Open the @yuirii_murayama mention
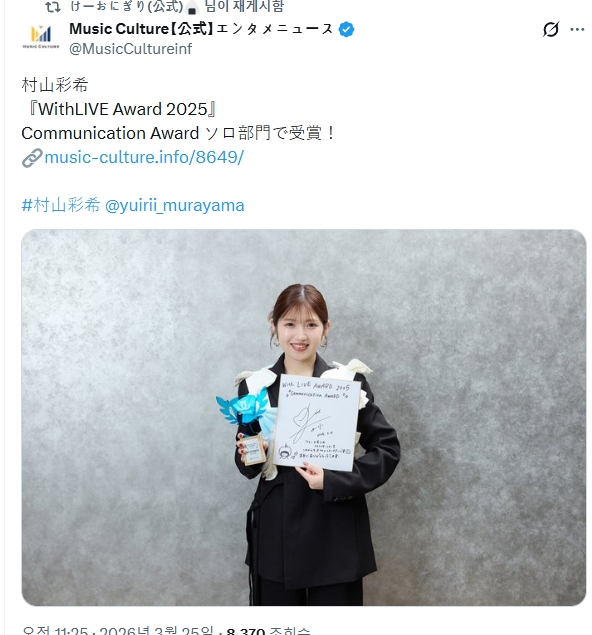Image resolution: width=592 pixels, height=635 pixels. click(x=175, y=206)
